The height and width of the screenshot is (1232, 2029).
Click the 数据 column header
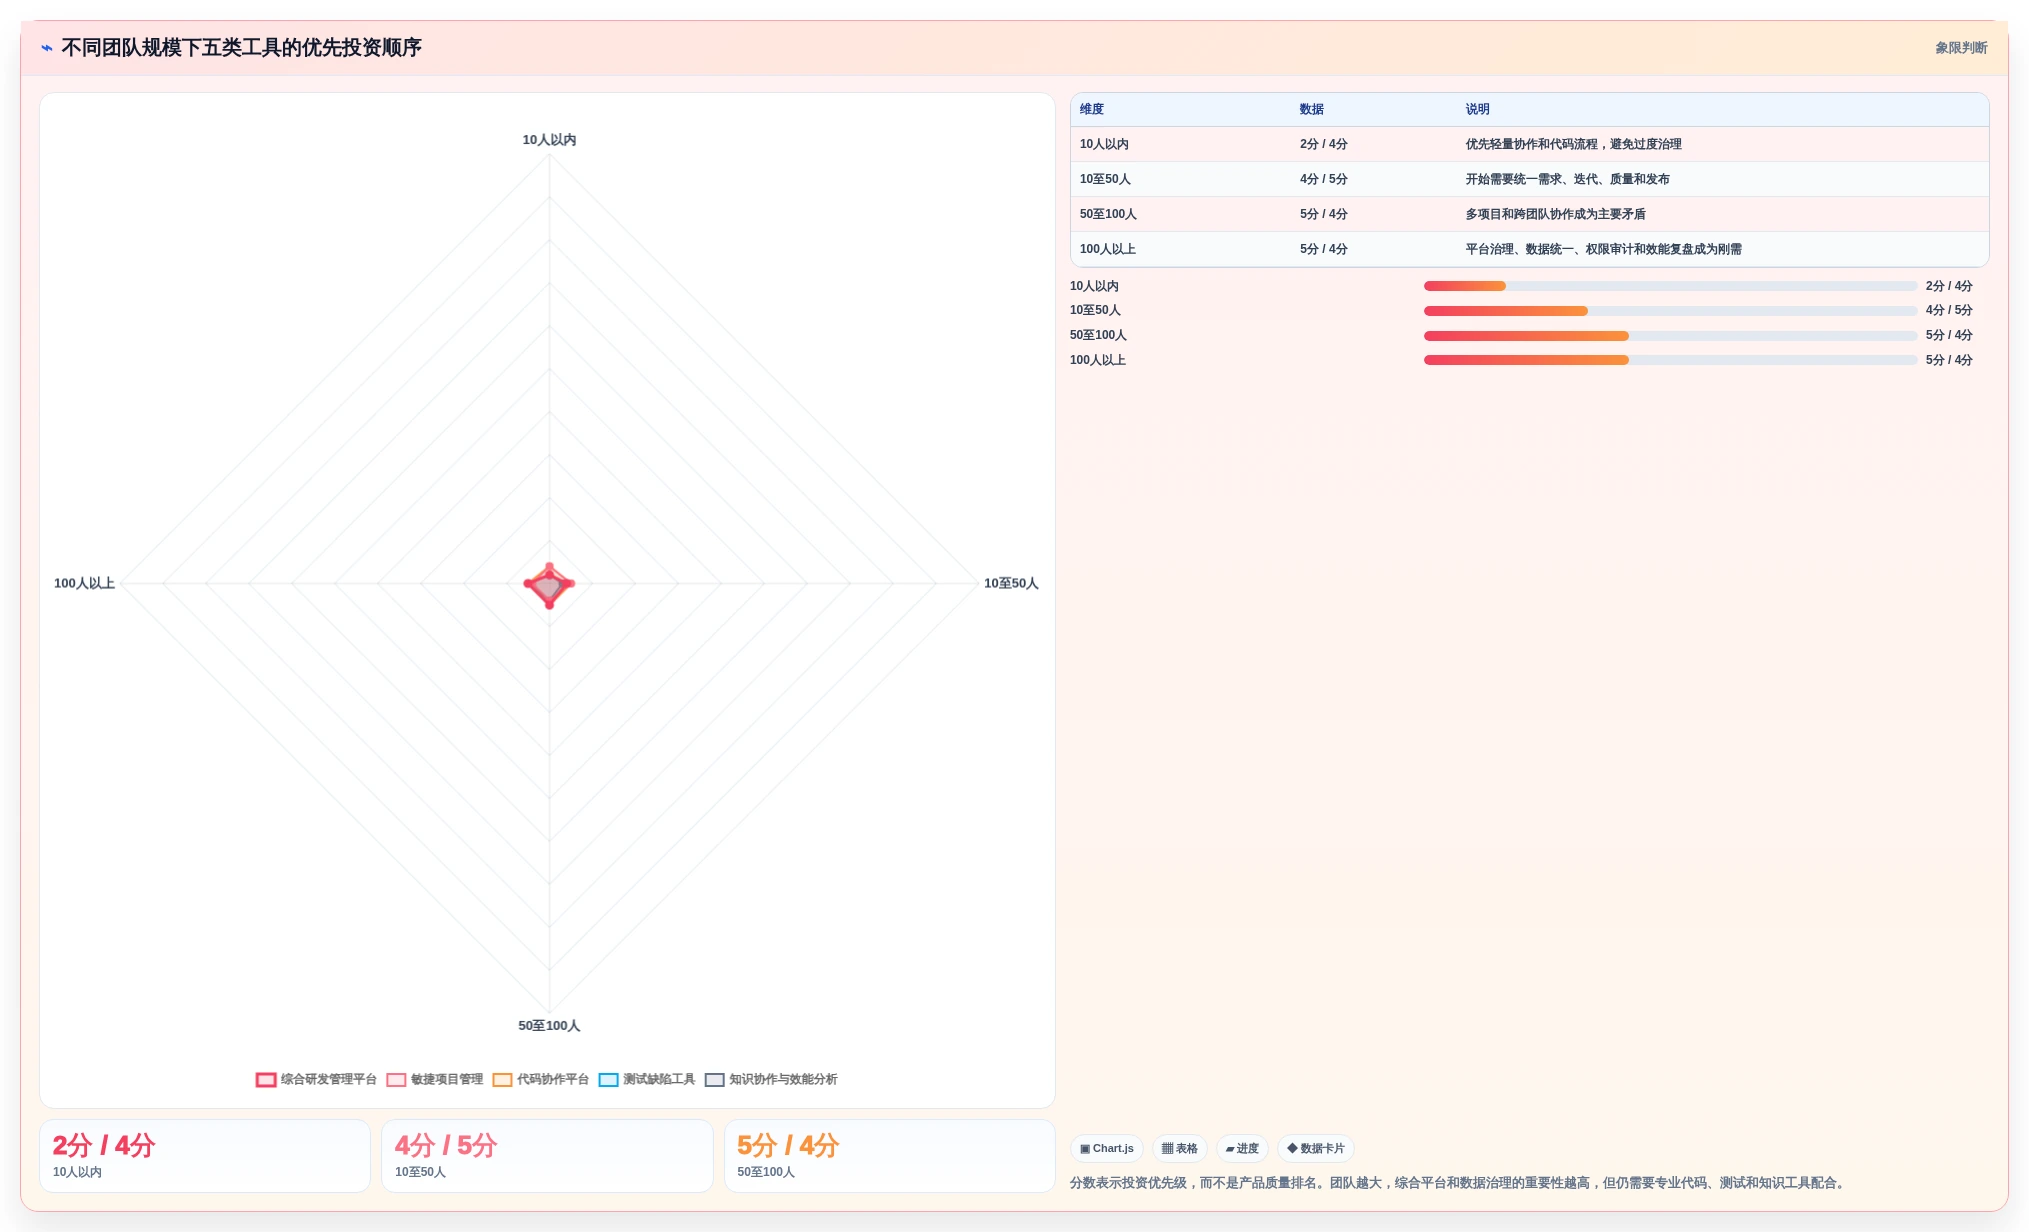(1312, 109)
